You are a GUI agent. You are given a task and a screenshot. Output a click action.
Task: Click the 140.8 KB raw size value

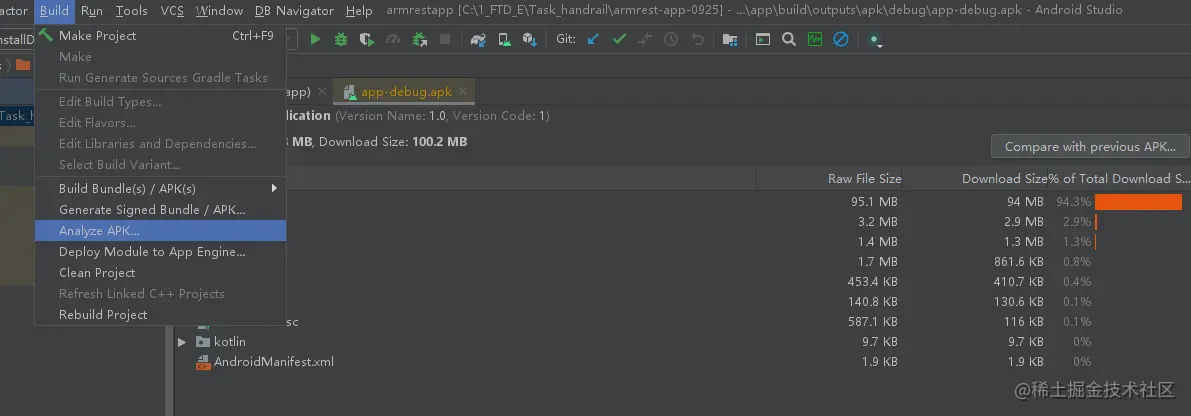coord(873,302)
